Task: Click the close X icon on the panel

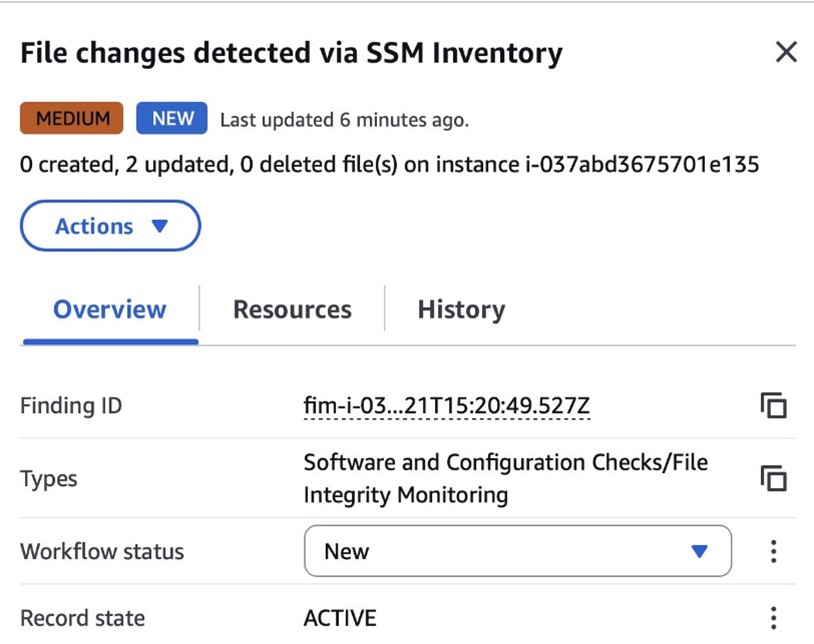Action: [786, 52]
